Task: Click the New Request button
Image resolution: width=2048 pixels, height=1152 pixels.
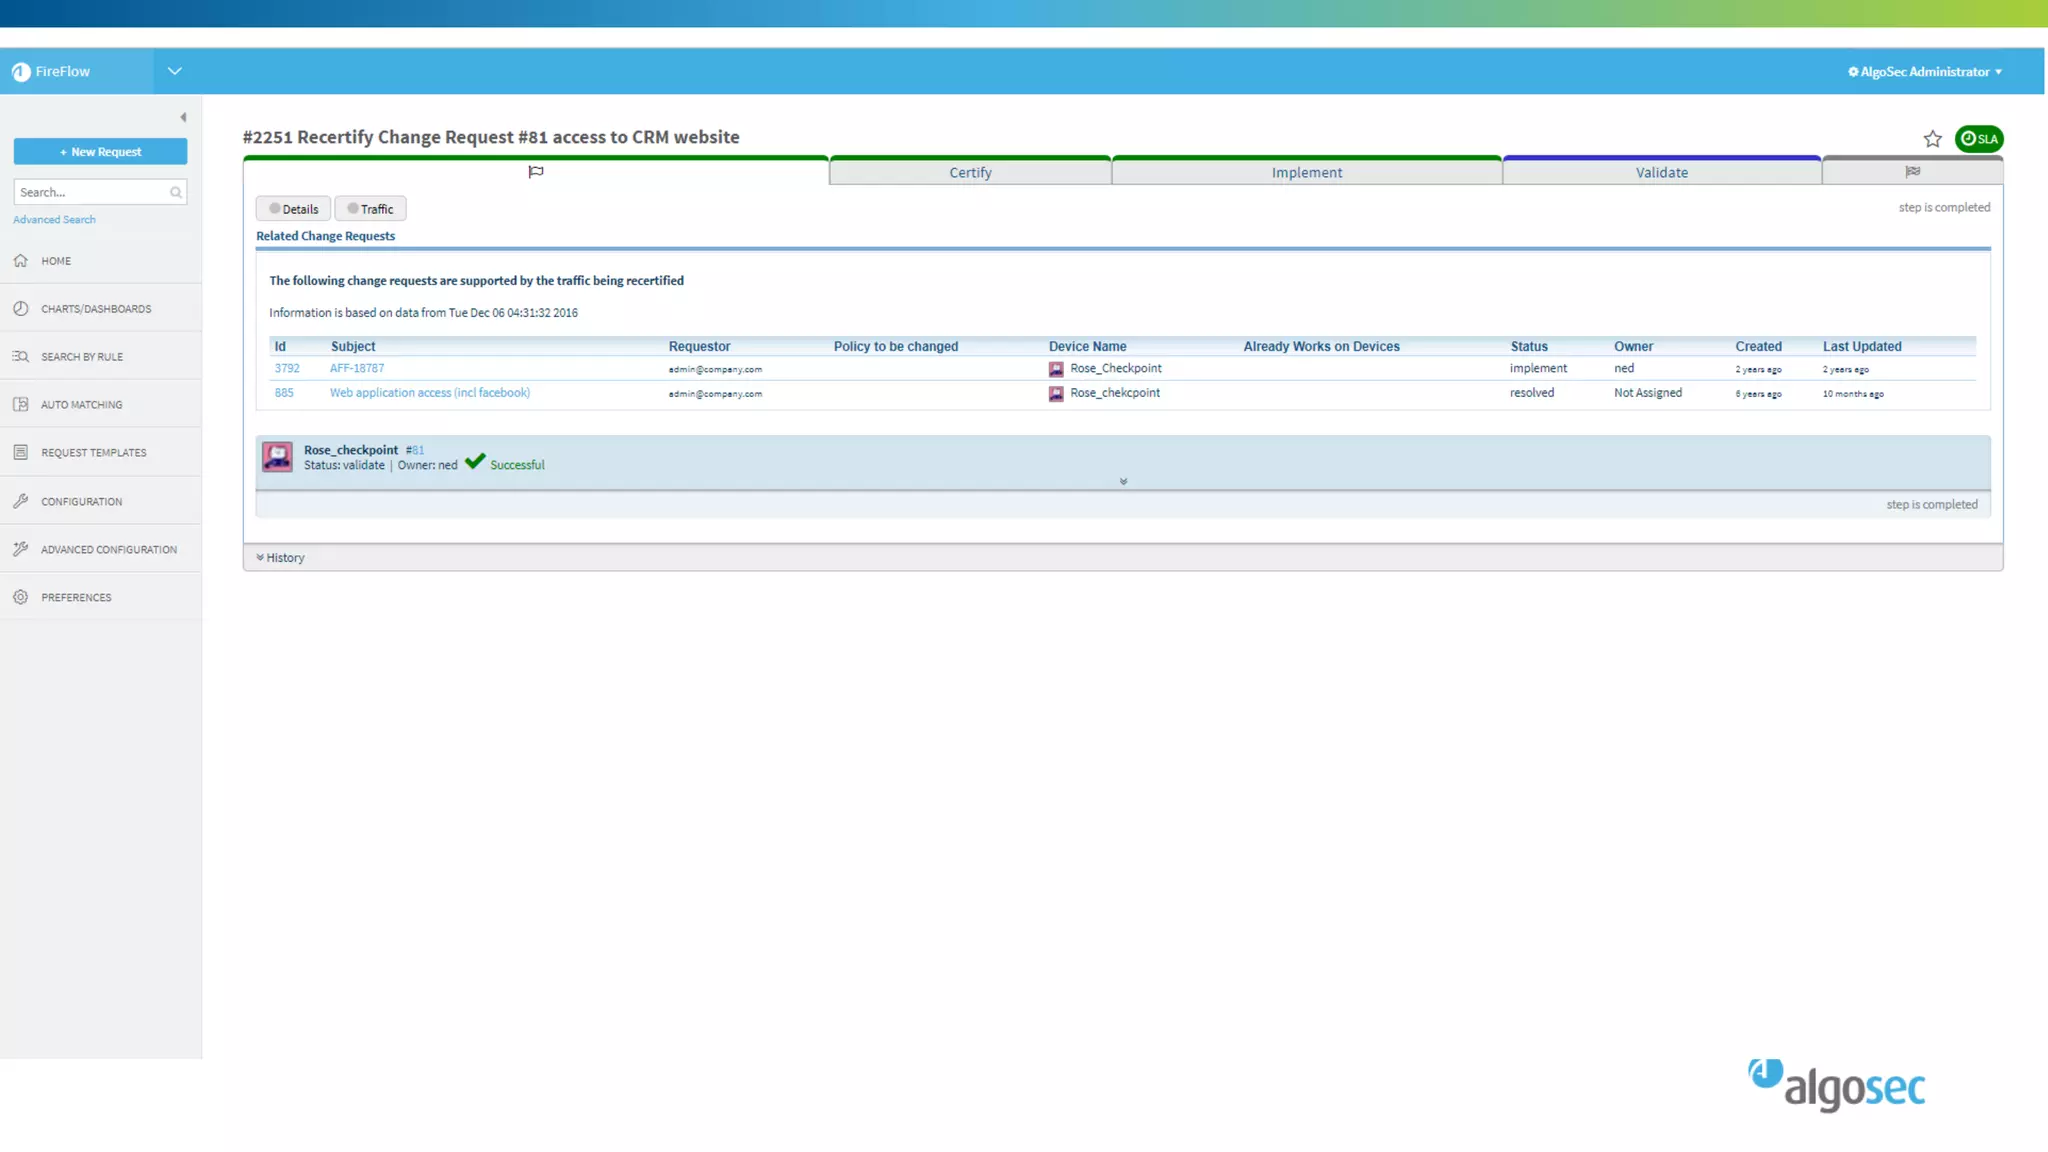Action: click(100, 152)
